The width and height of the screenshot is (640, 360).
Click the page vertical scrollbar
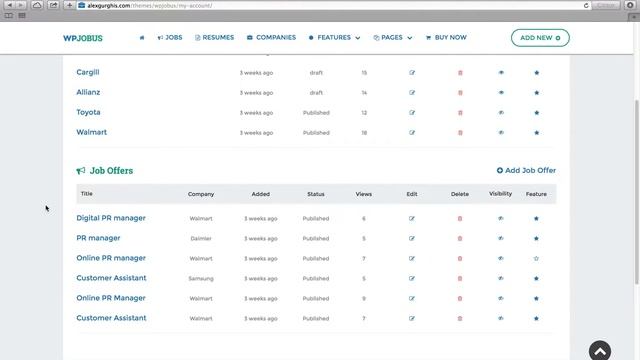(636, 192)
